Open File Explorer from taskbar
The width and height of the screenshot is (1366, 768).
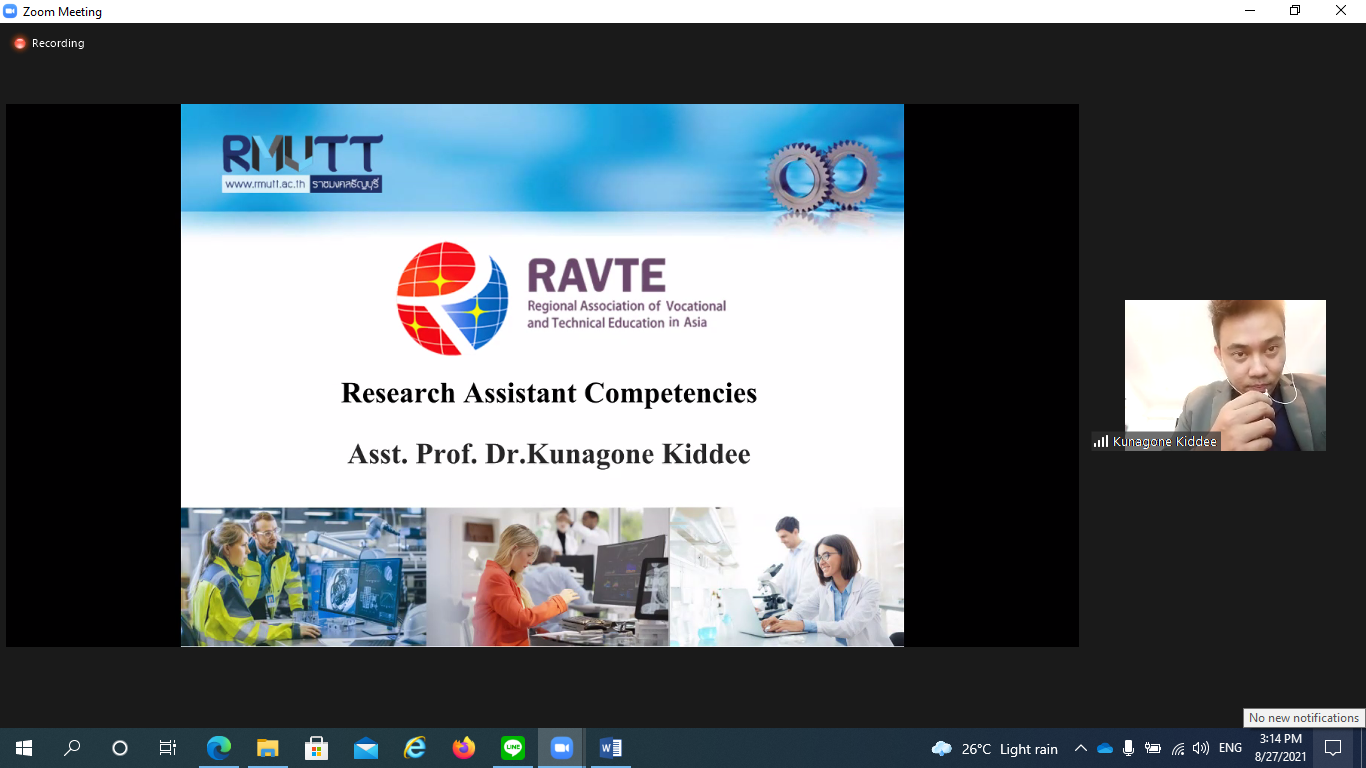click(267, 748)
